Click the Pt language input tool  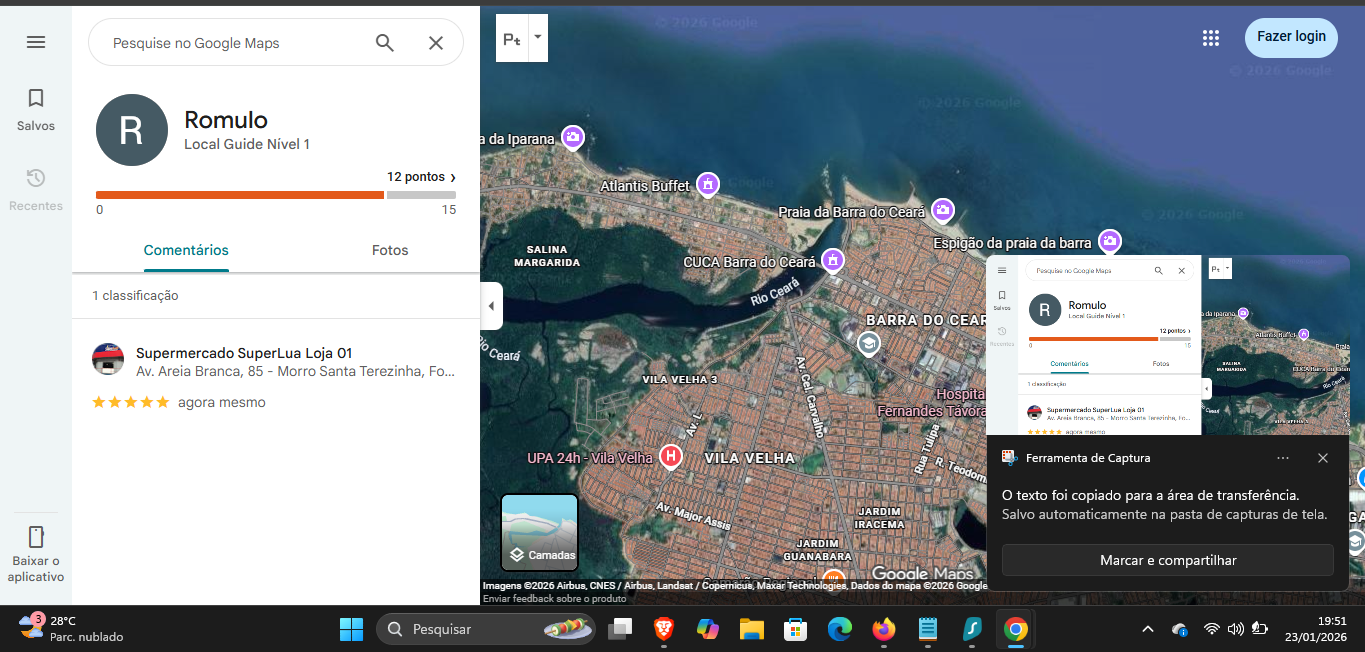point(511,38)
